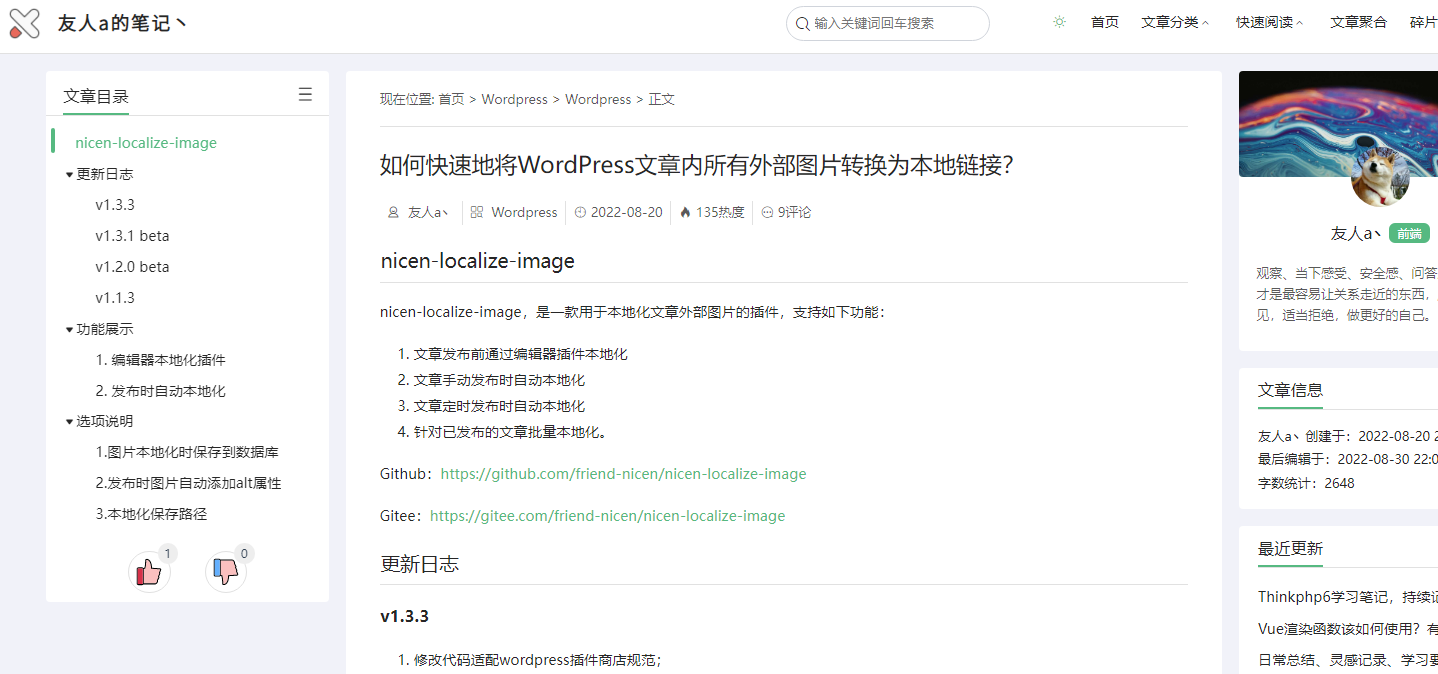The height and width of the screenshot is (674, 1438).
Task: Expand the 快速阅读 navigation dropdown
Action: (x=1265, y=21)
